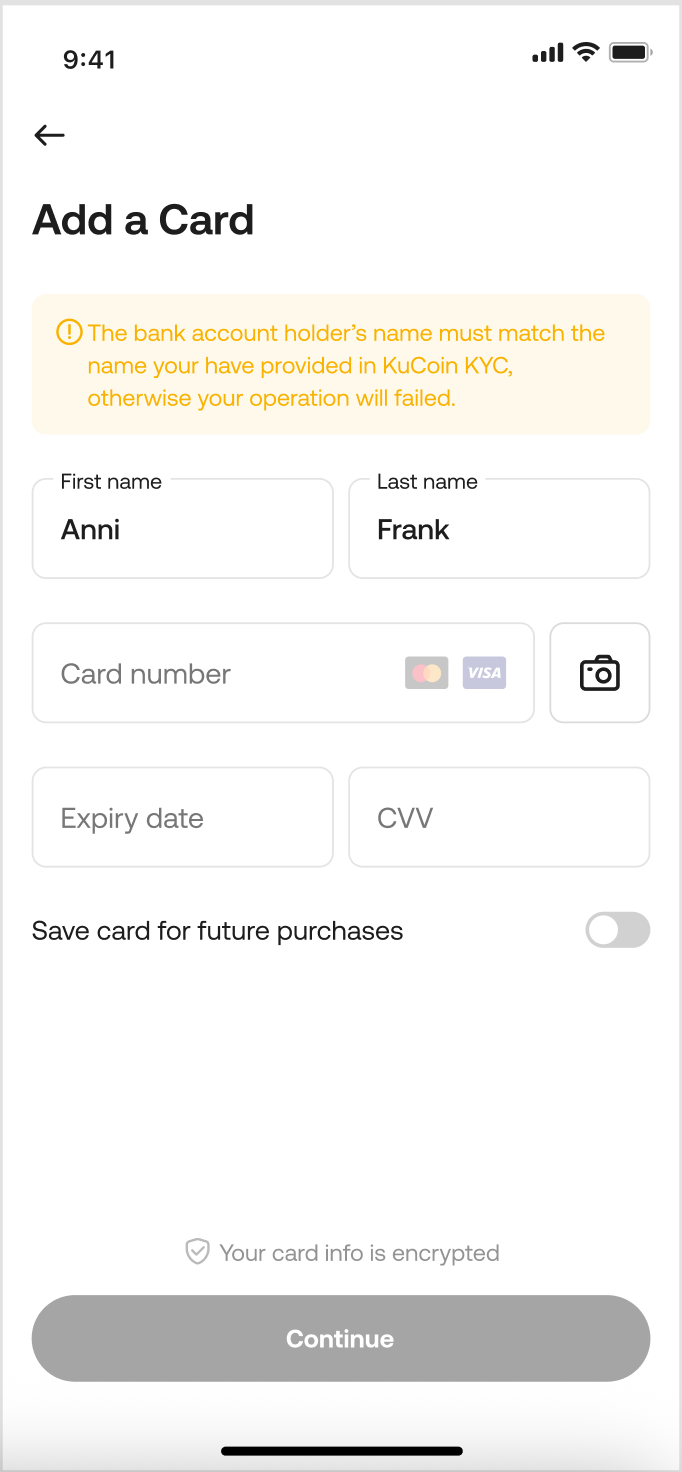Click the Visa logo icon
This screenshot has height=1472, width=682.
(x=484, y=673)
